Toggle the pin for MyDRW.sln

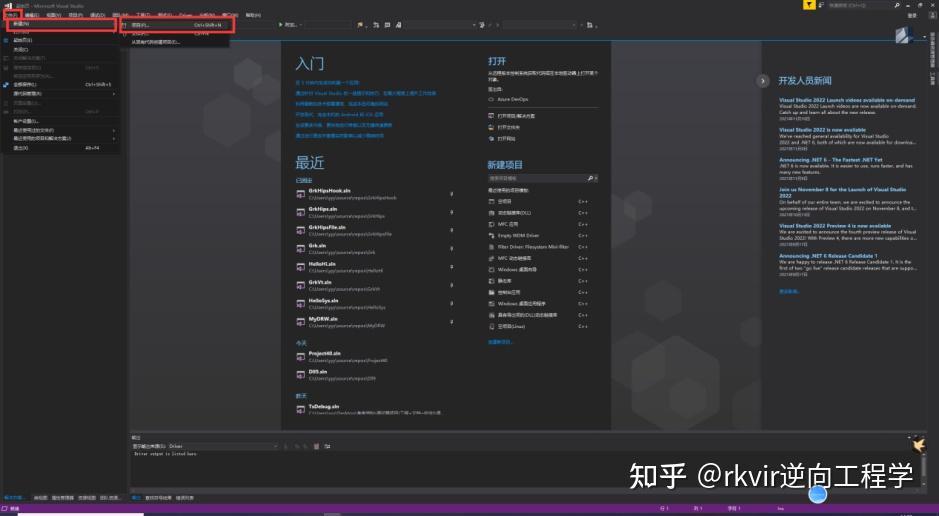click(x=452, y=321)
